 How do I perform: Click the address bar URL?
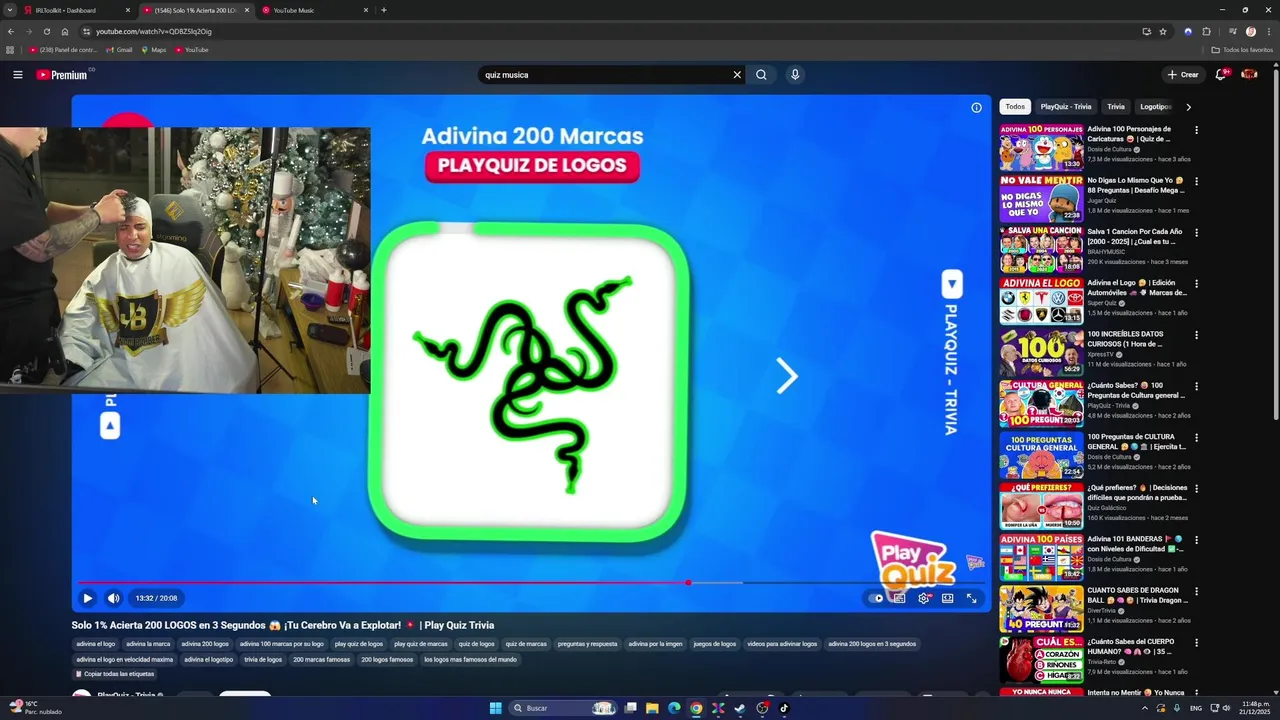(153, 31)
